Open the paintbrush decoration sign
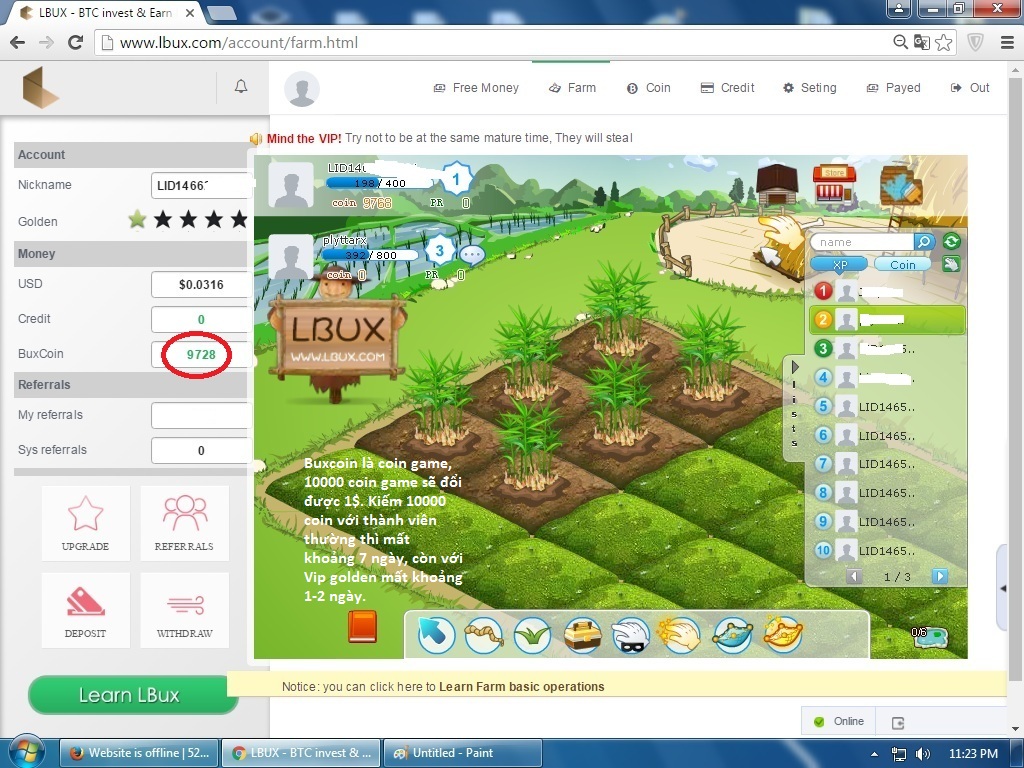Viewport: 1024px width, 768px height. (x=901, y=185)
